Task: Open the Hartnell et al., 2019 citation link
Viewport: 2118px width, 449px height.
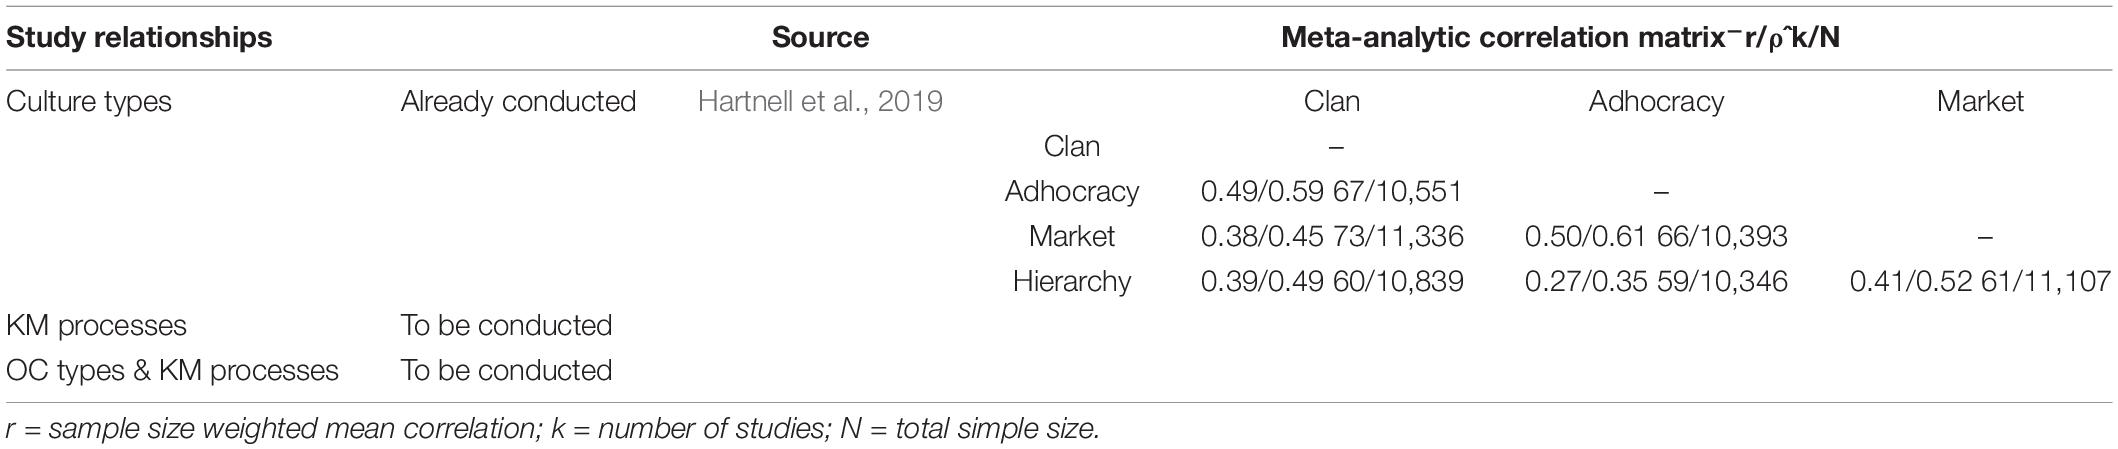Action: click(x=820, y=101)
